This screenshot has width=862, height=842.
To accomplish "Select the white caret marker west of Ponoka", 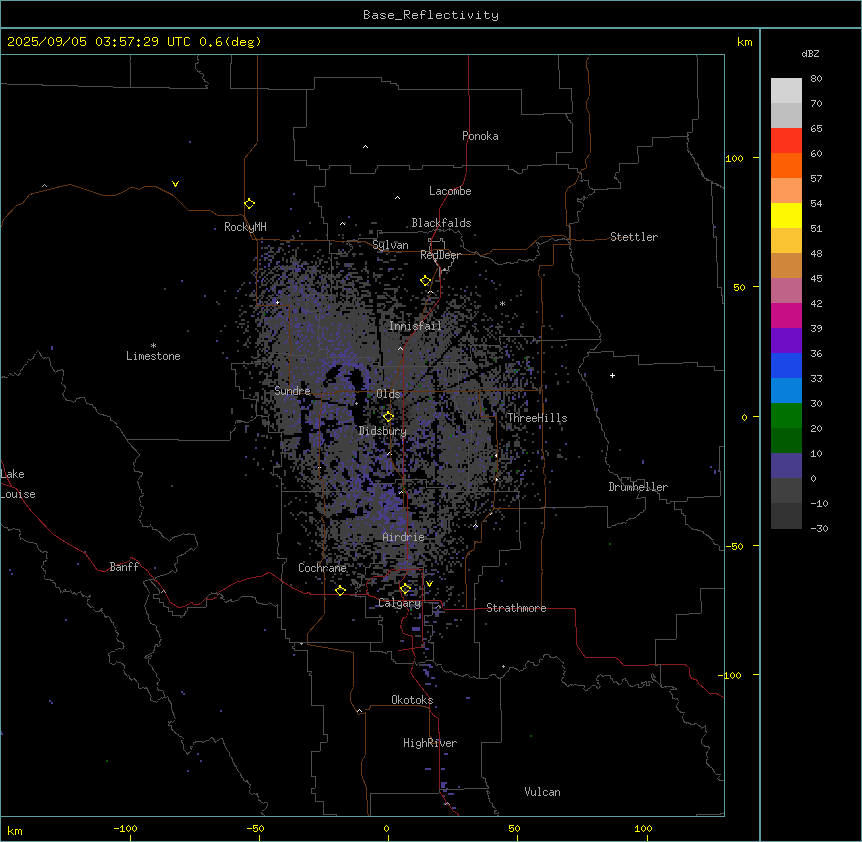I will coord(365,147).
